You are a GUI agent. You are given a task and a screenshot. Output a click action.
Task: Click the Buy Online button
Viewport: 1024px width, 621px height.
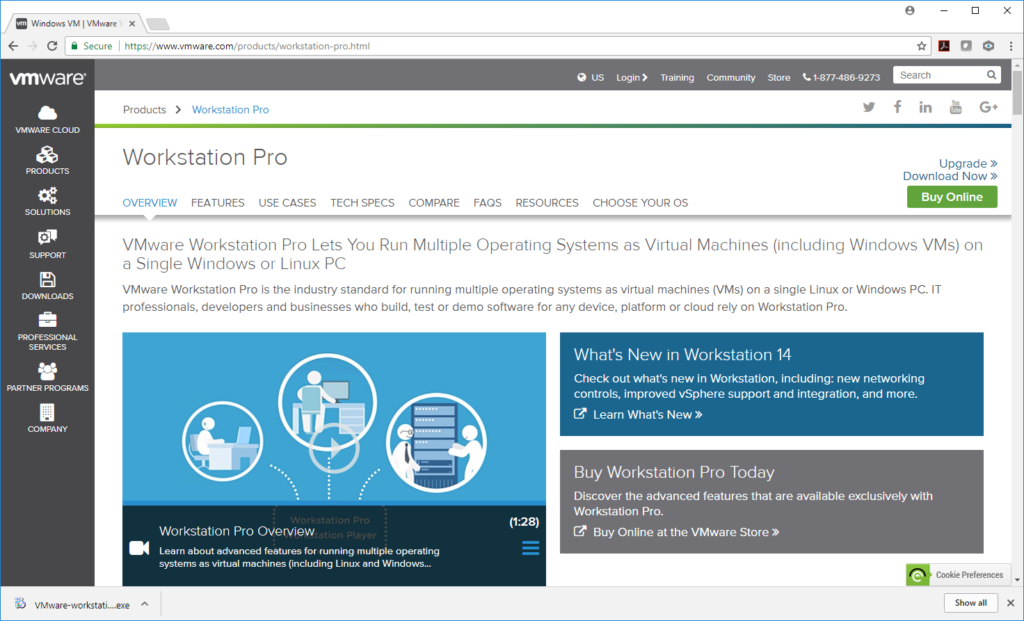coord(952,197)
